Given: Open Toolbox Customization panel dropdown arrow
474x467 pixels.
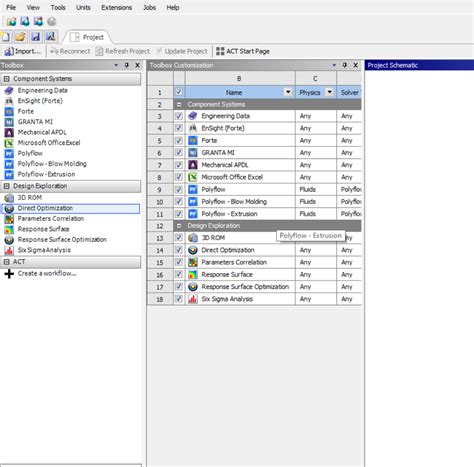Looking at the screenshot, I should 334,65.
